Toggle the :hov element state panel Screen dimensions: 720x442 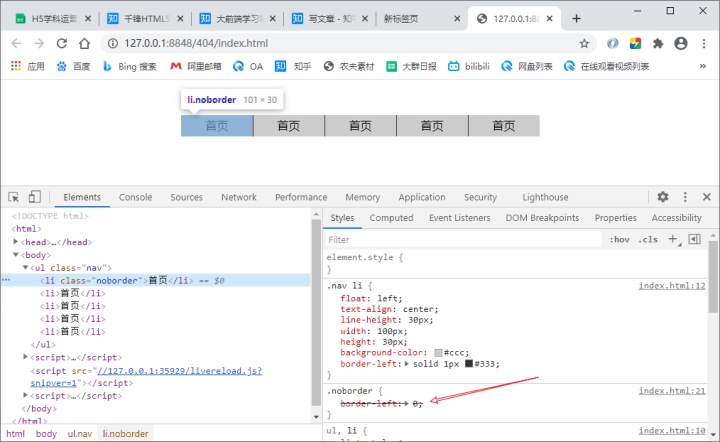point(619,240)
